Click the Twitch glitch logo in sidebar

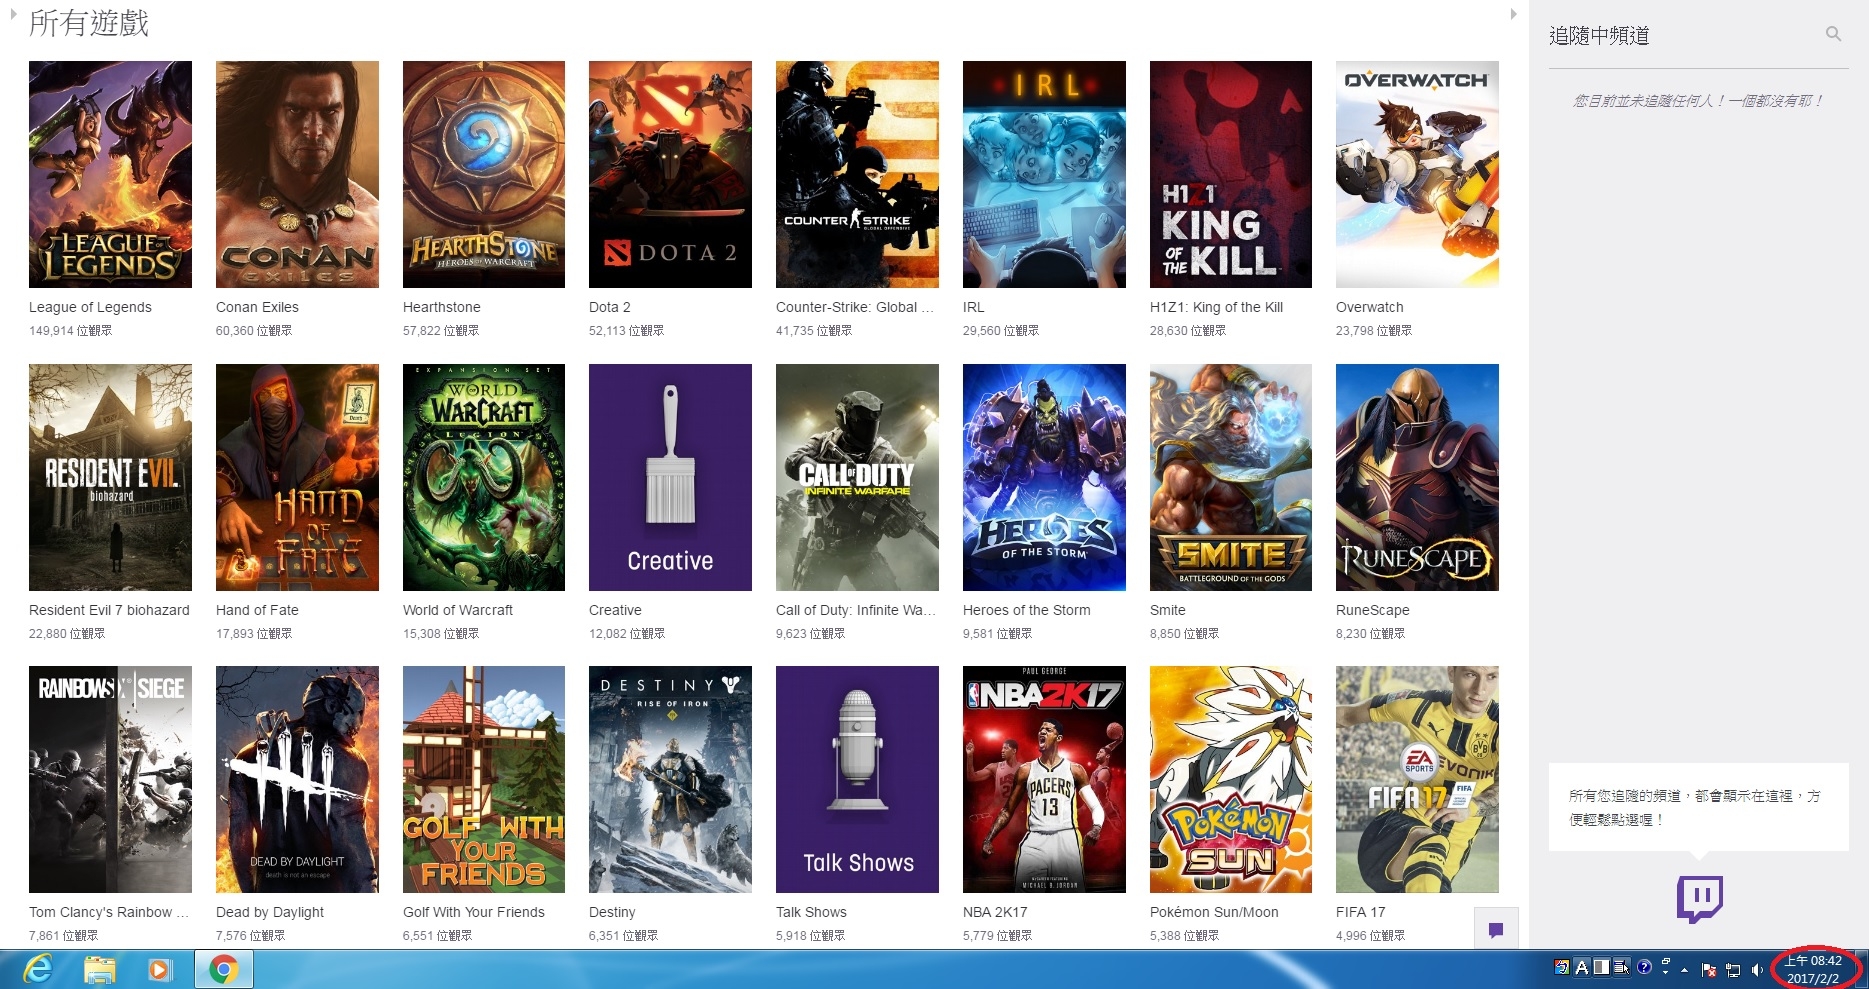coord(1699,898)
